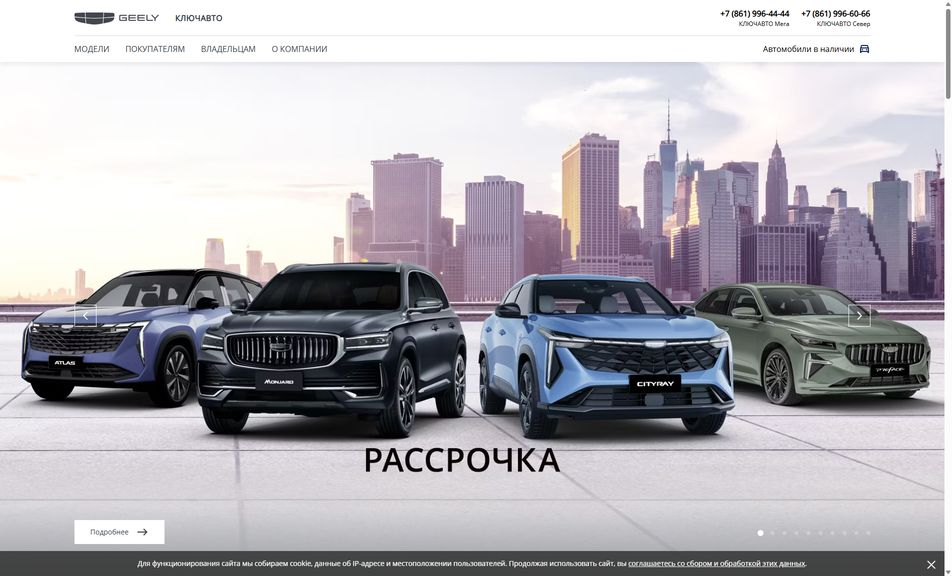
Task: Click the arrow icon in Подробнее button
Action: (142, 532)
